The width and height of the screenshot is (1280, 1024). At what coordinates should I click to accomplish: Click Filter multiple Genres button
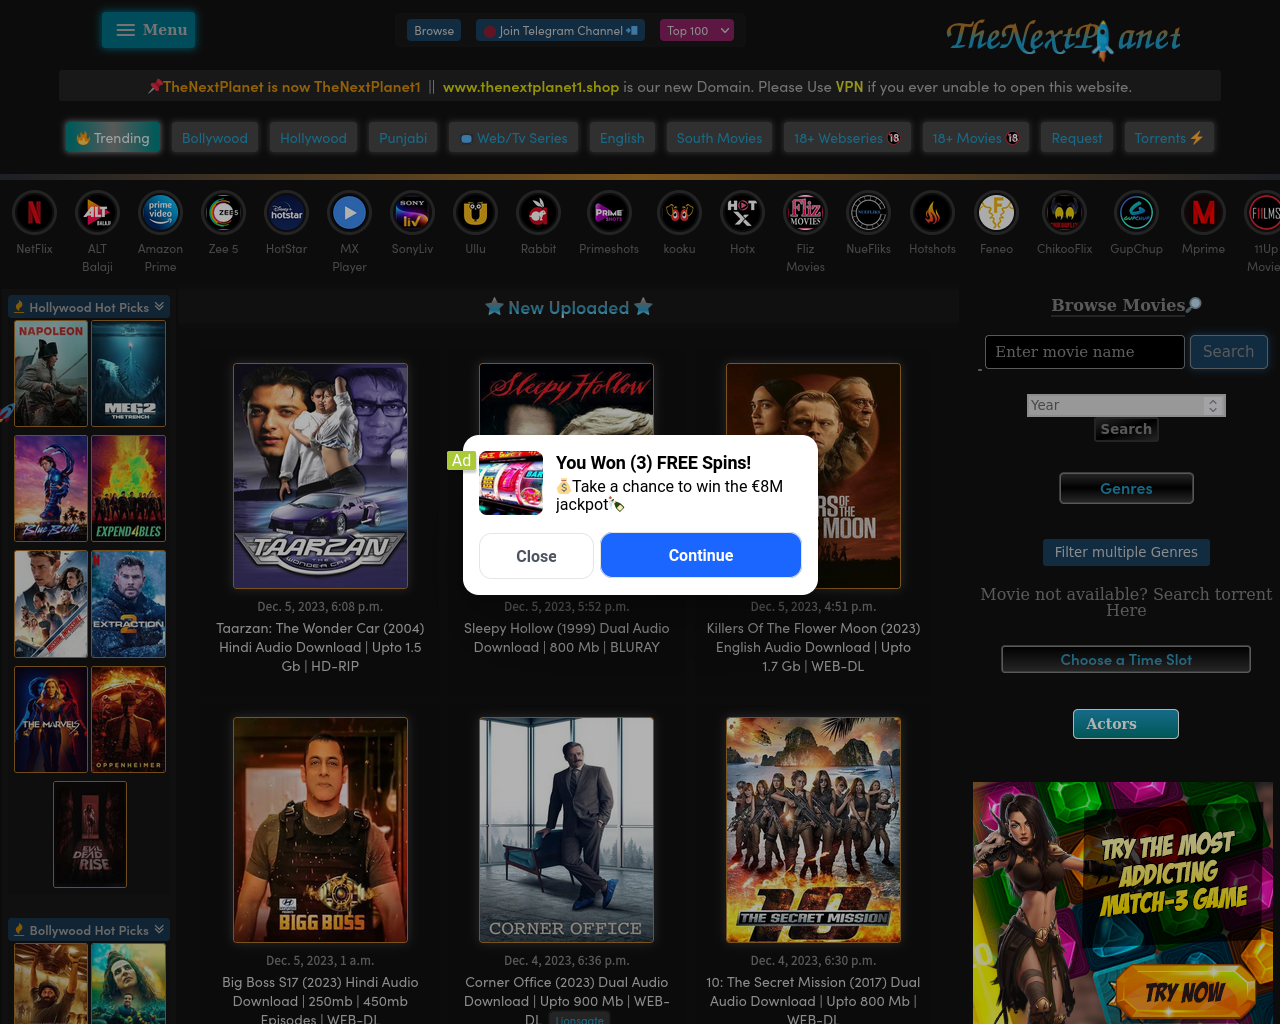point(1126,552)
